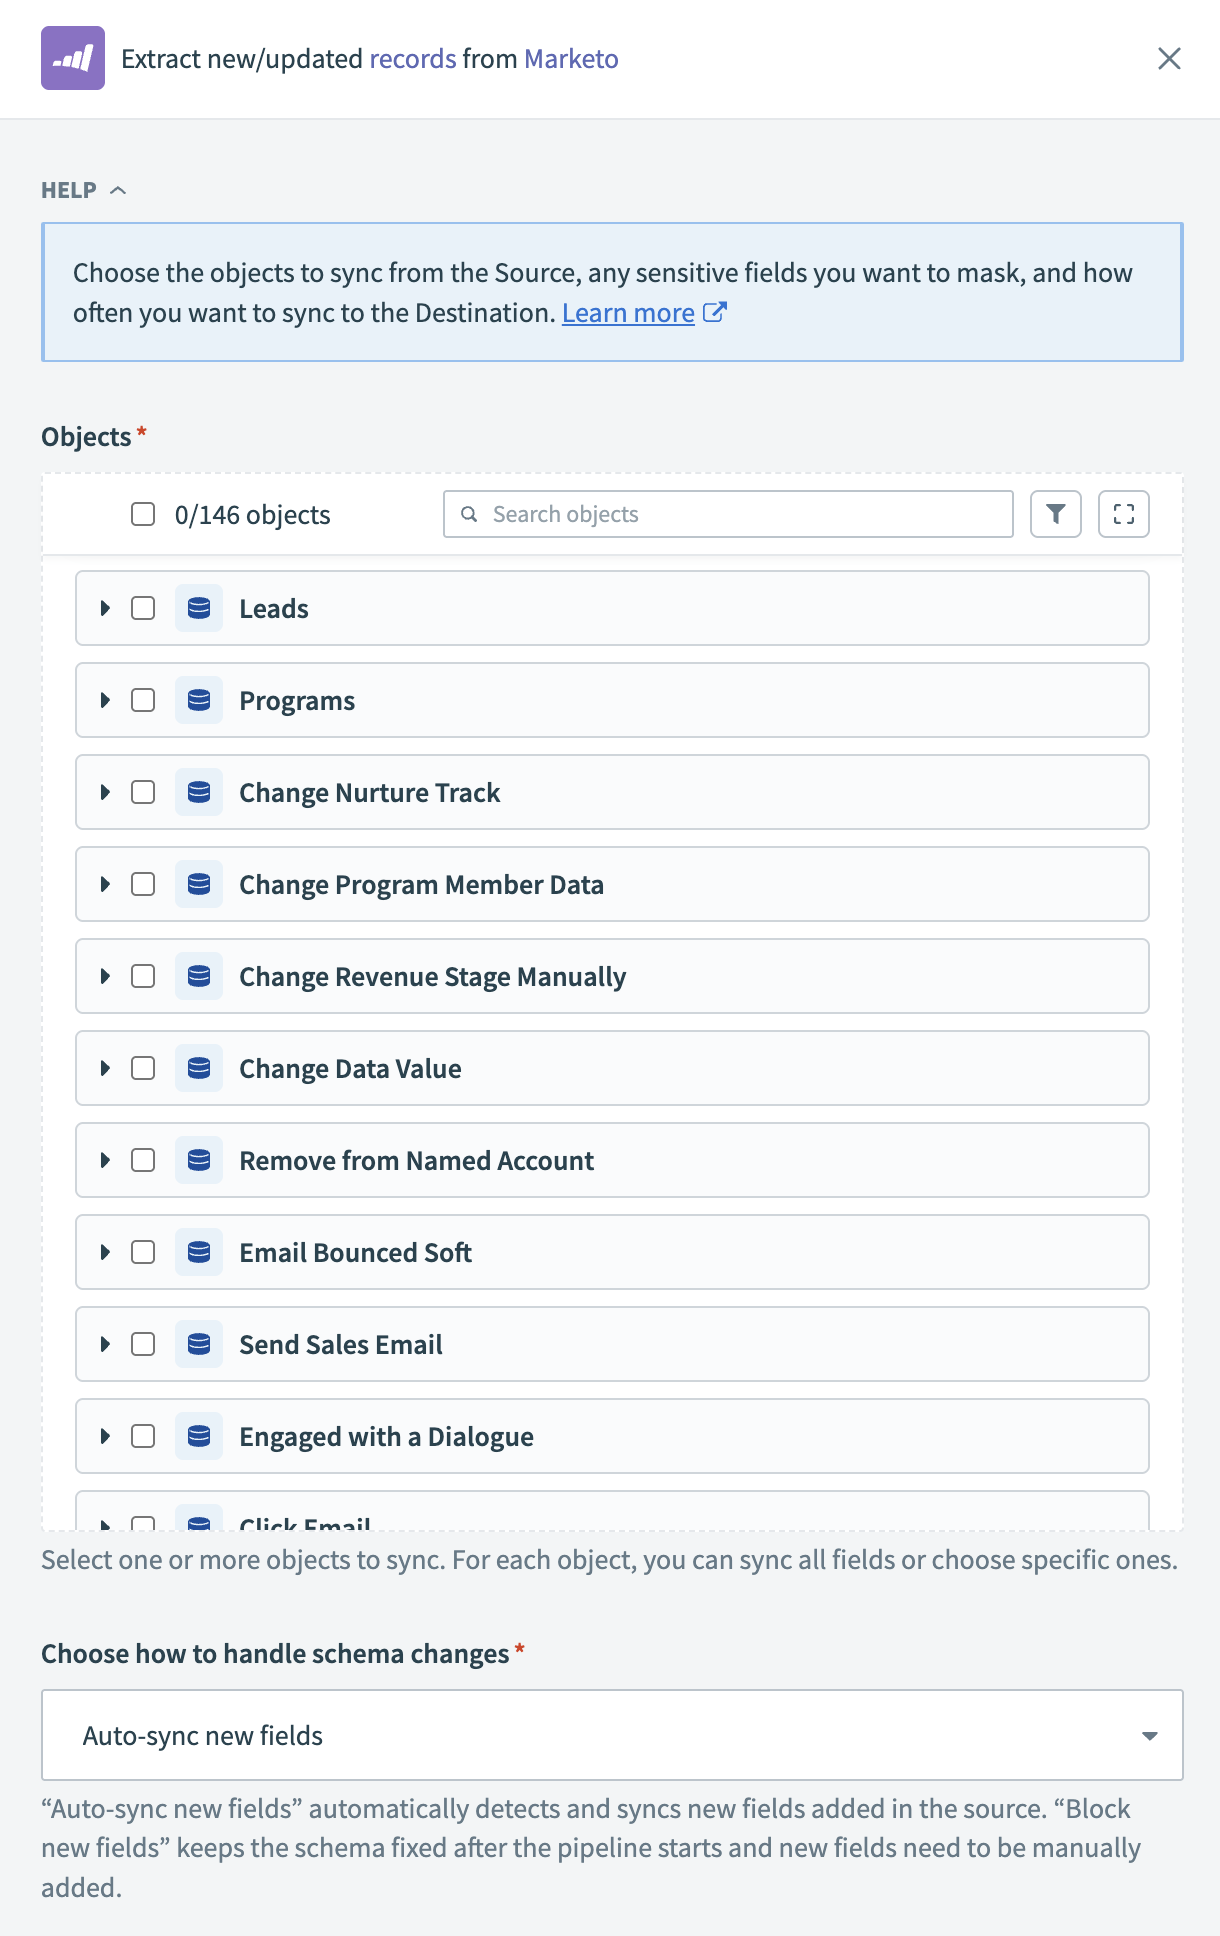Click the Marketo logo icon in the header
Viewport: 1220px width, 1936px height.
(71, 59)
